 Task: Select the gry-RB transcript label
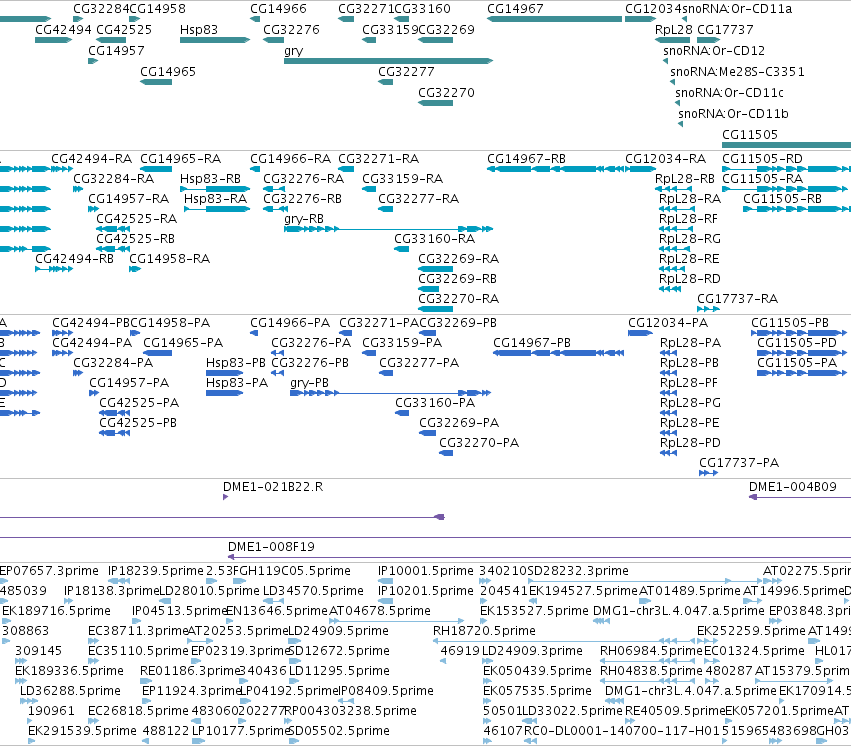pyautogui.click(x=304, y=219)
